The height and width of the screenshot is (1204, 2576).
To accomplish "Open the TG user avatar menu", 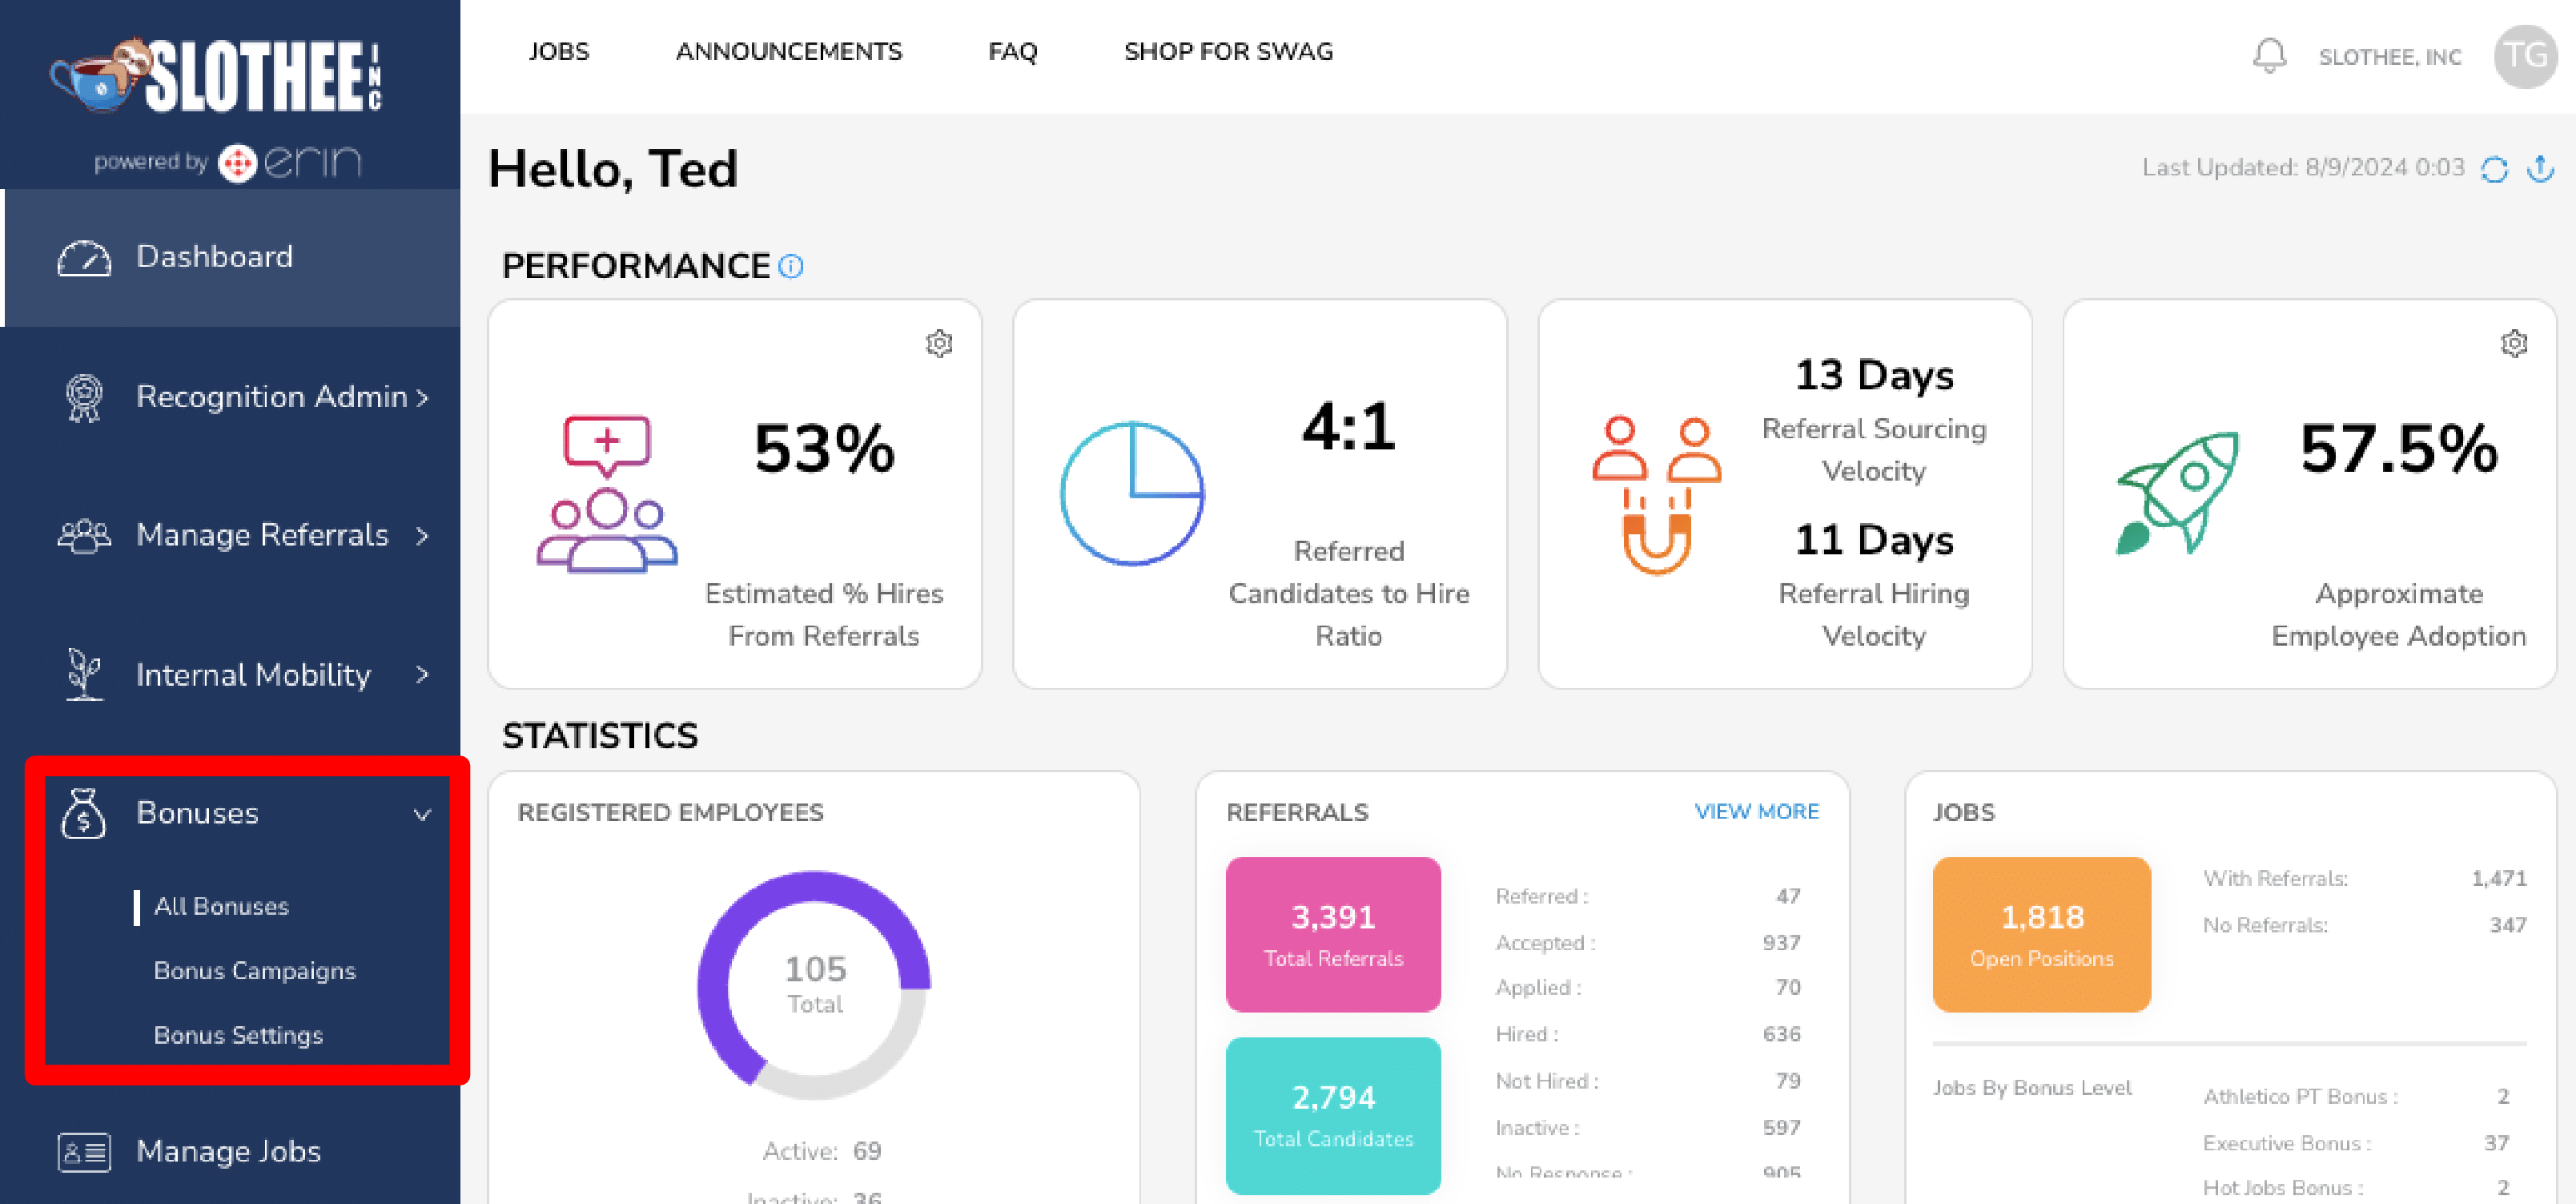I will coord(2525,56).
